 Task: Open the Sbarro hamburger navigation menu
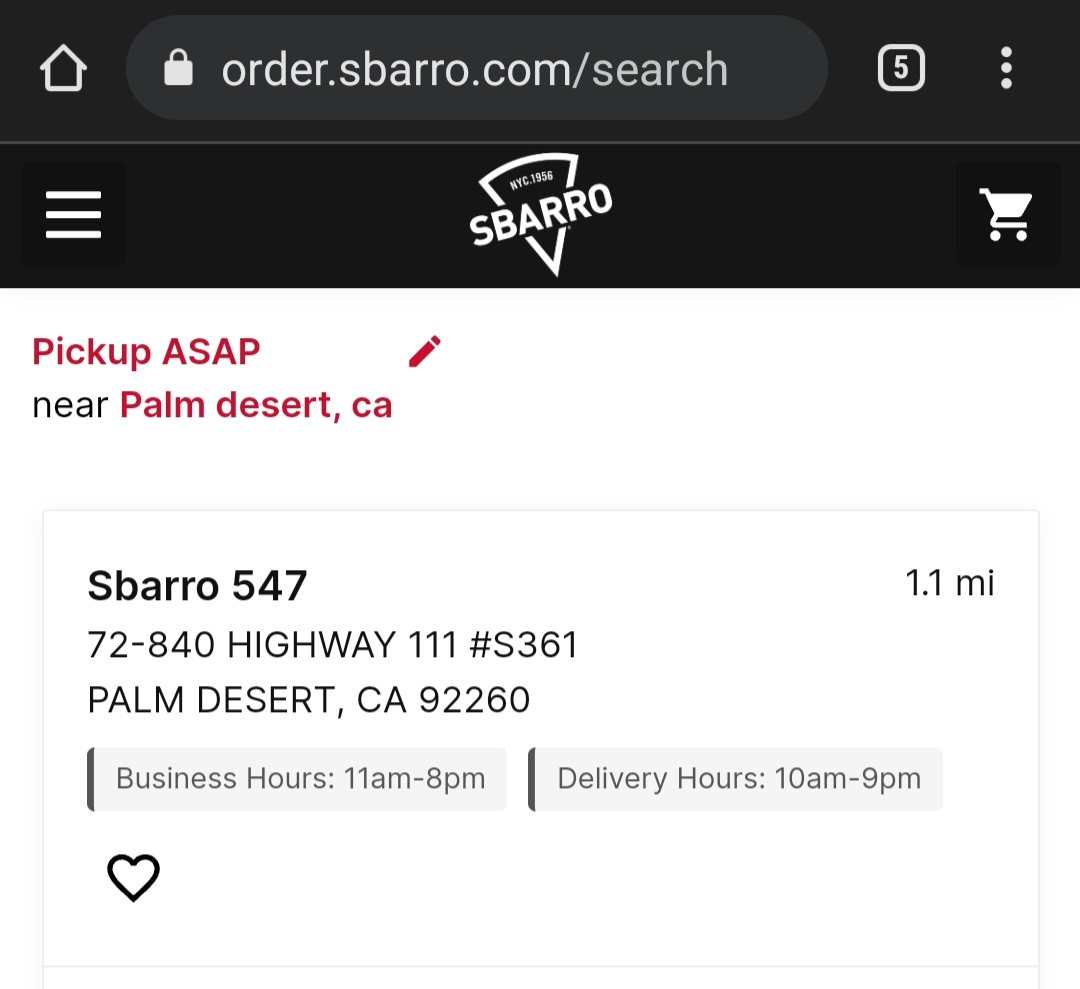[73, 215]
